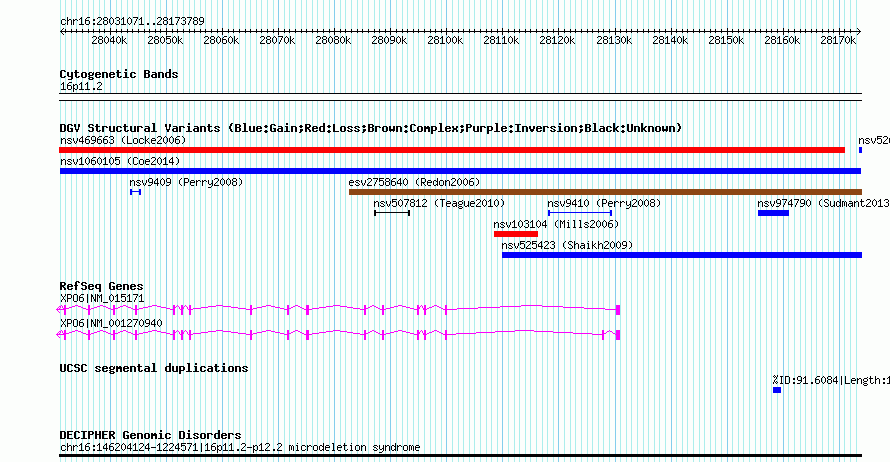The image size is (890, 462).
Task: Click the nsv9409 (Perry2008) label
Action: pyautogui.click(x=186, y=182)
